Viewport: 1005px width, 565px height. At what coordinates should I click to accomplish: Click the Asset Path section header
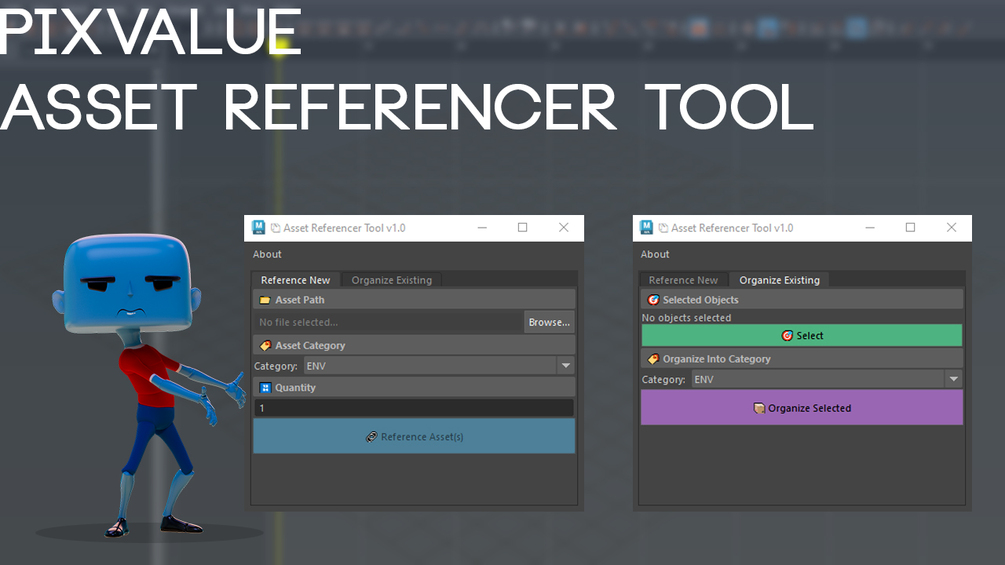(x=414, y=300)
